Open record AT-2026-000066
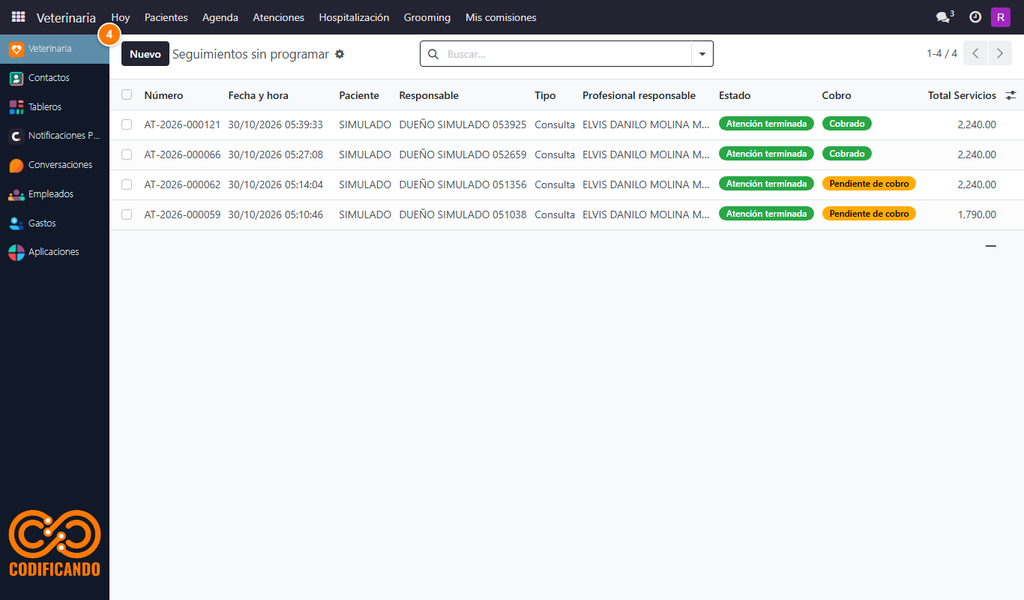This screenshot has height=600, width=1024. pyautogui.click(x=182, y=155)
